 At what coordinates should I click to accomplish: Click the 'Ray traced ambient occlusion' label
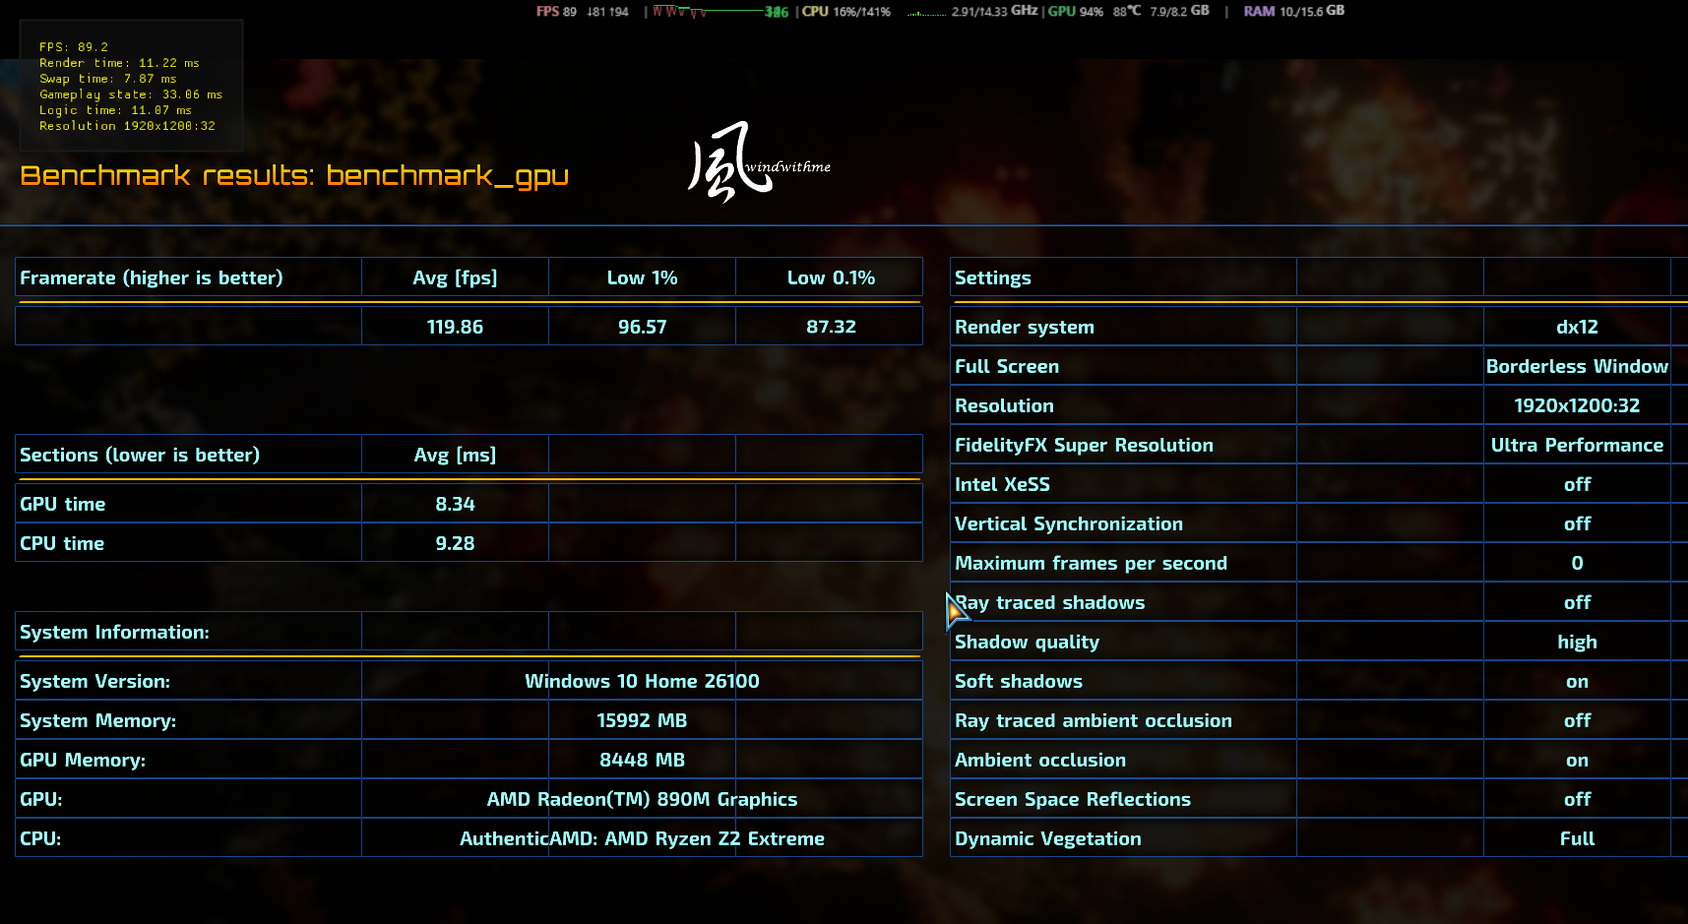click(1093, 720)
